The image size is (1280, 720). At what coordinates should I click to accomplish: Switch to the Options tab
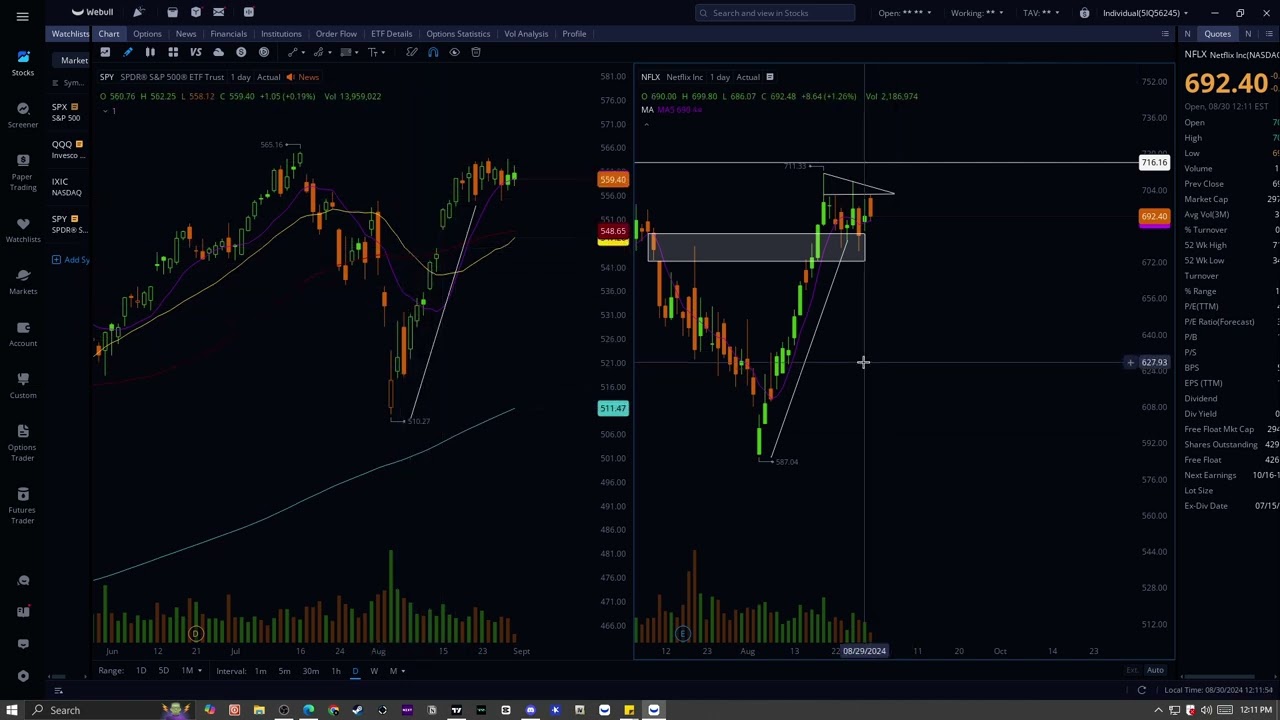[147, 34]
